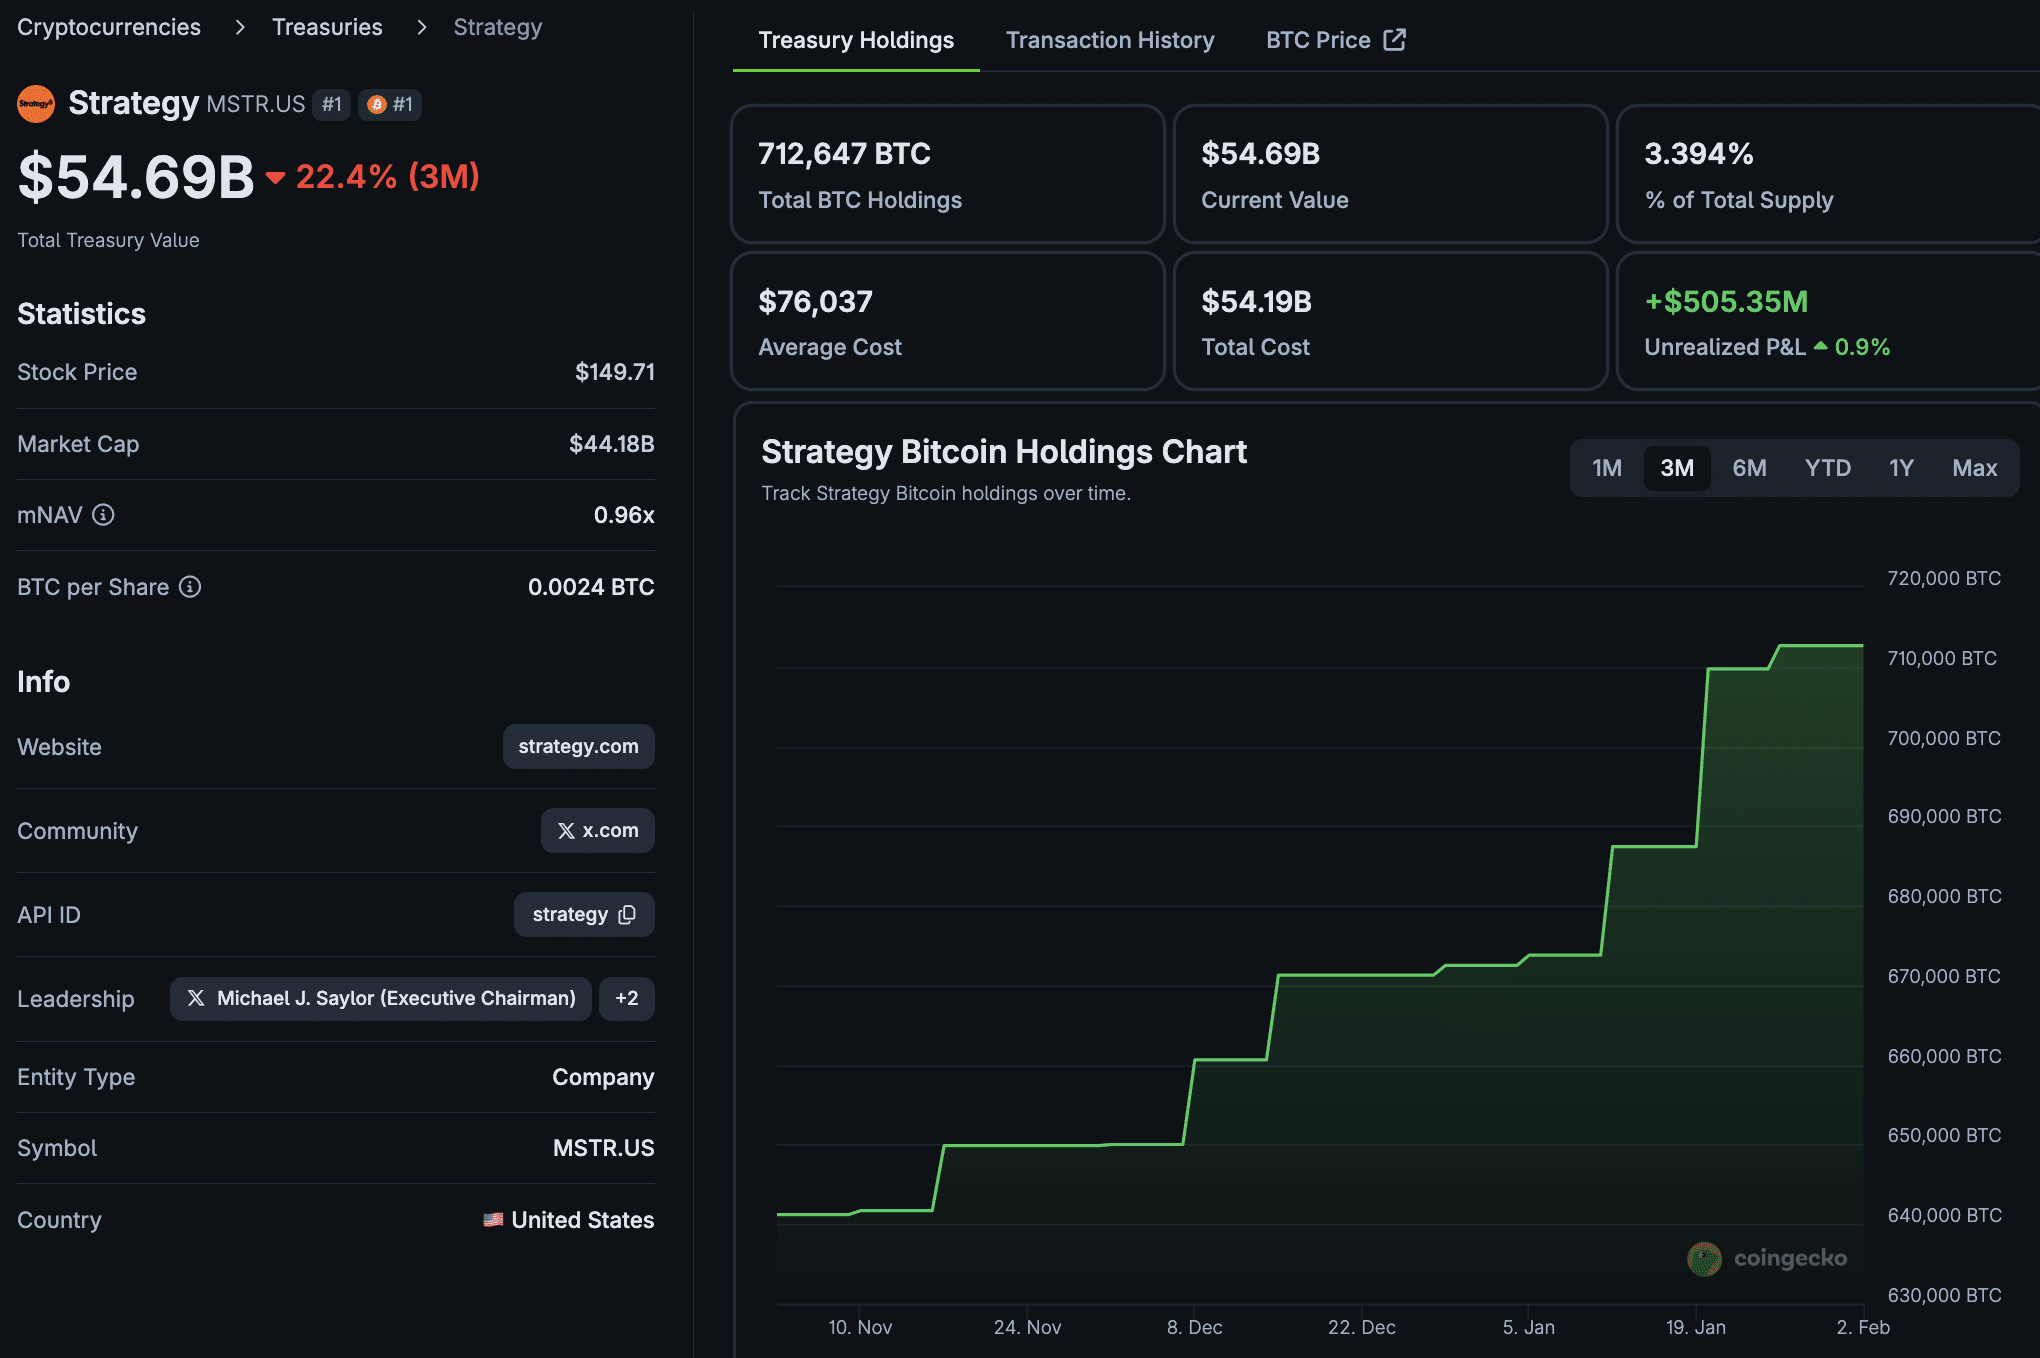The image size is (2040, 1358).
Task: Select the 3M chart range
Action: point(1677,468)
